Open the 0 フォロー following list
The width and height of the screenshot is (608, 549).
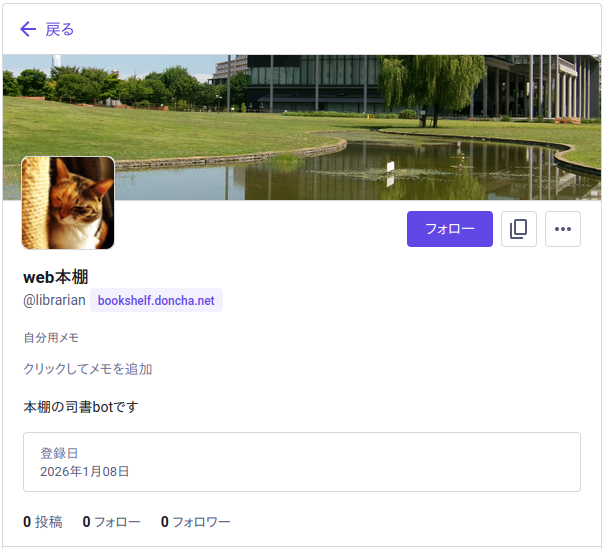click(111, 521)
